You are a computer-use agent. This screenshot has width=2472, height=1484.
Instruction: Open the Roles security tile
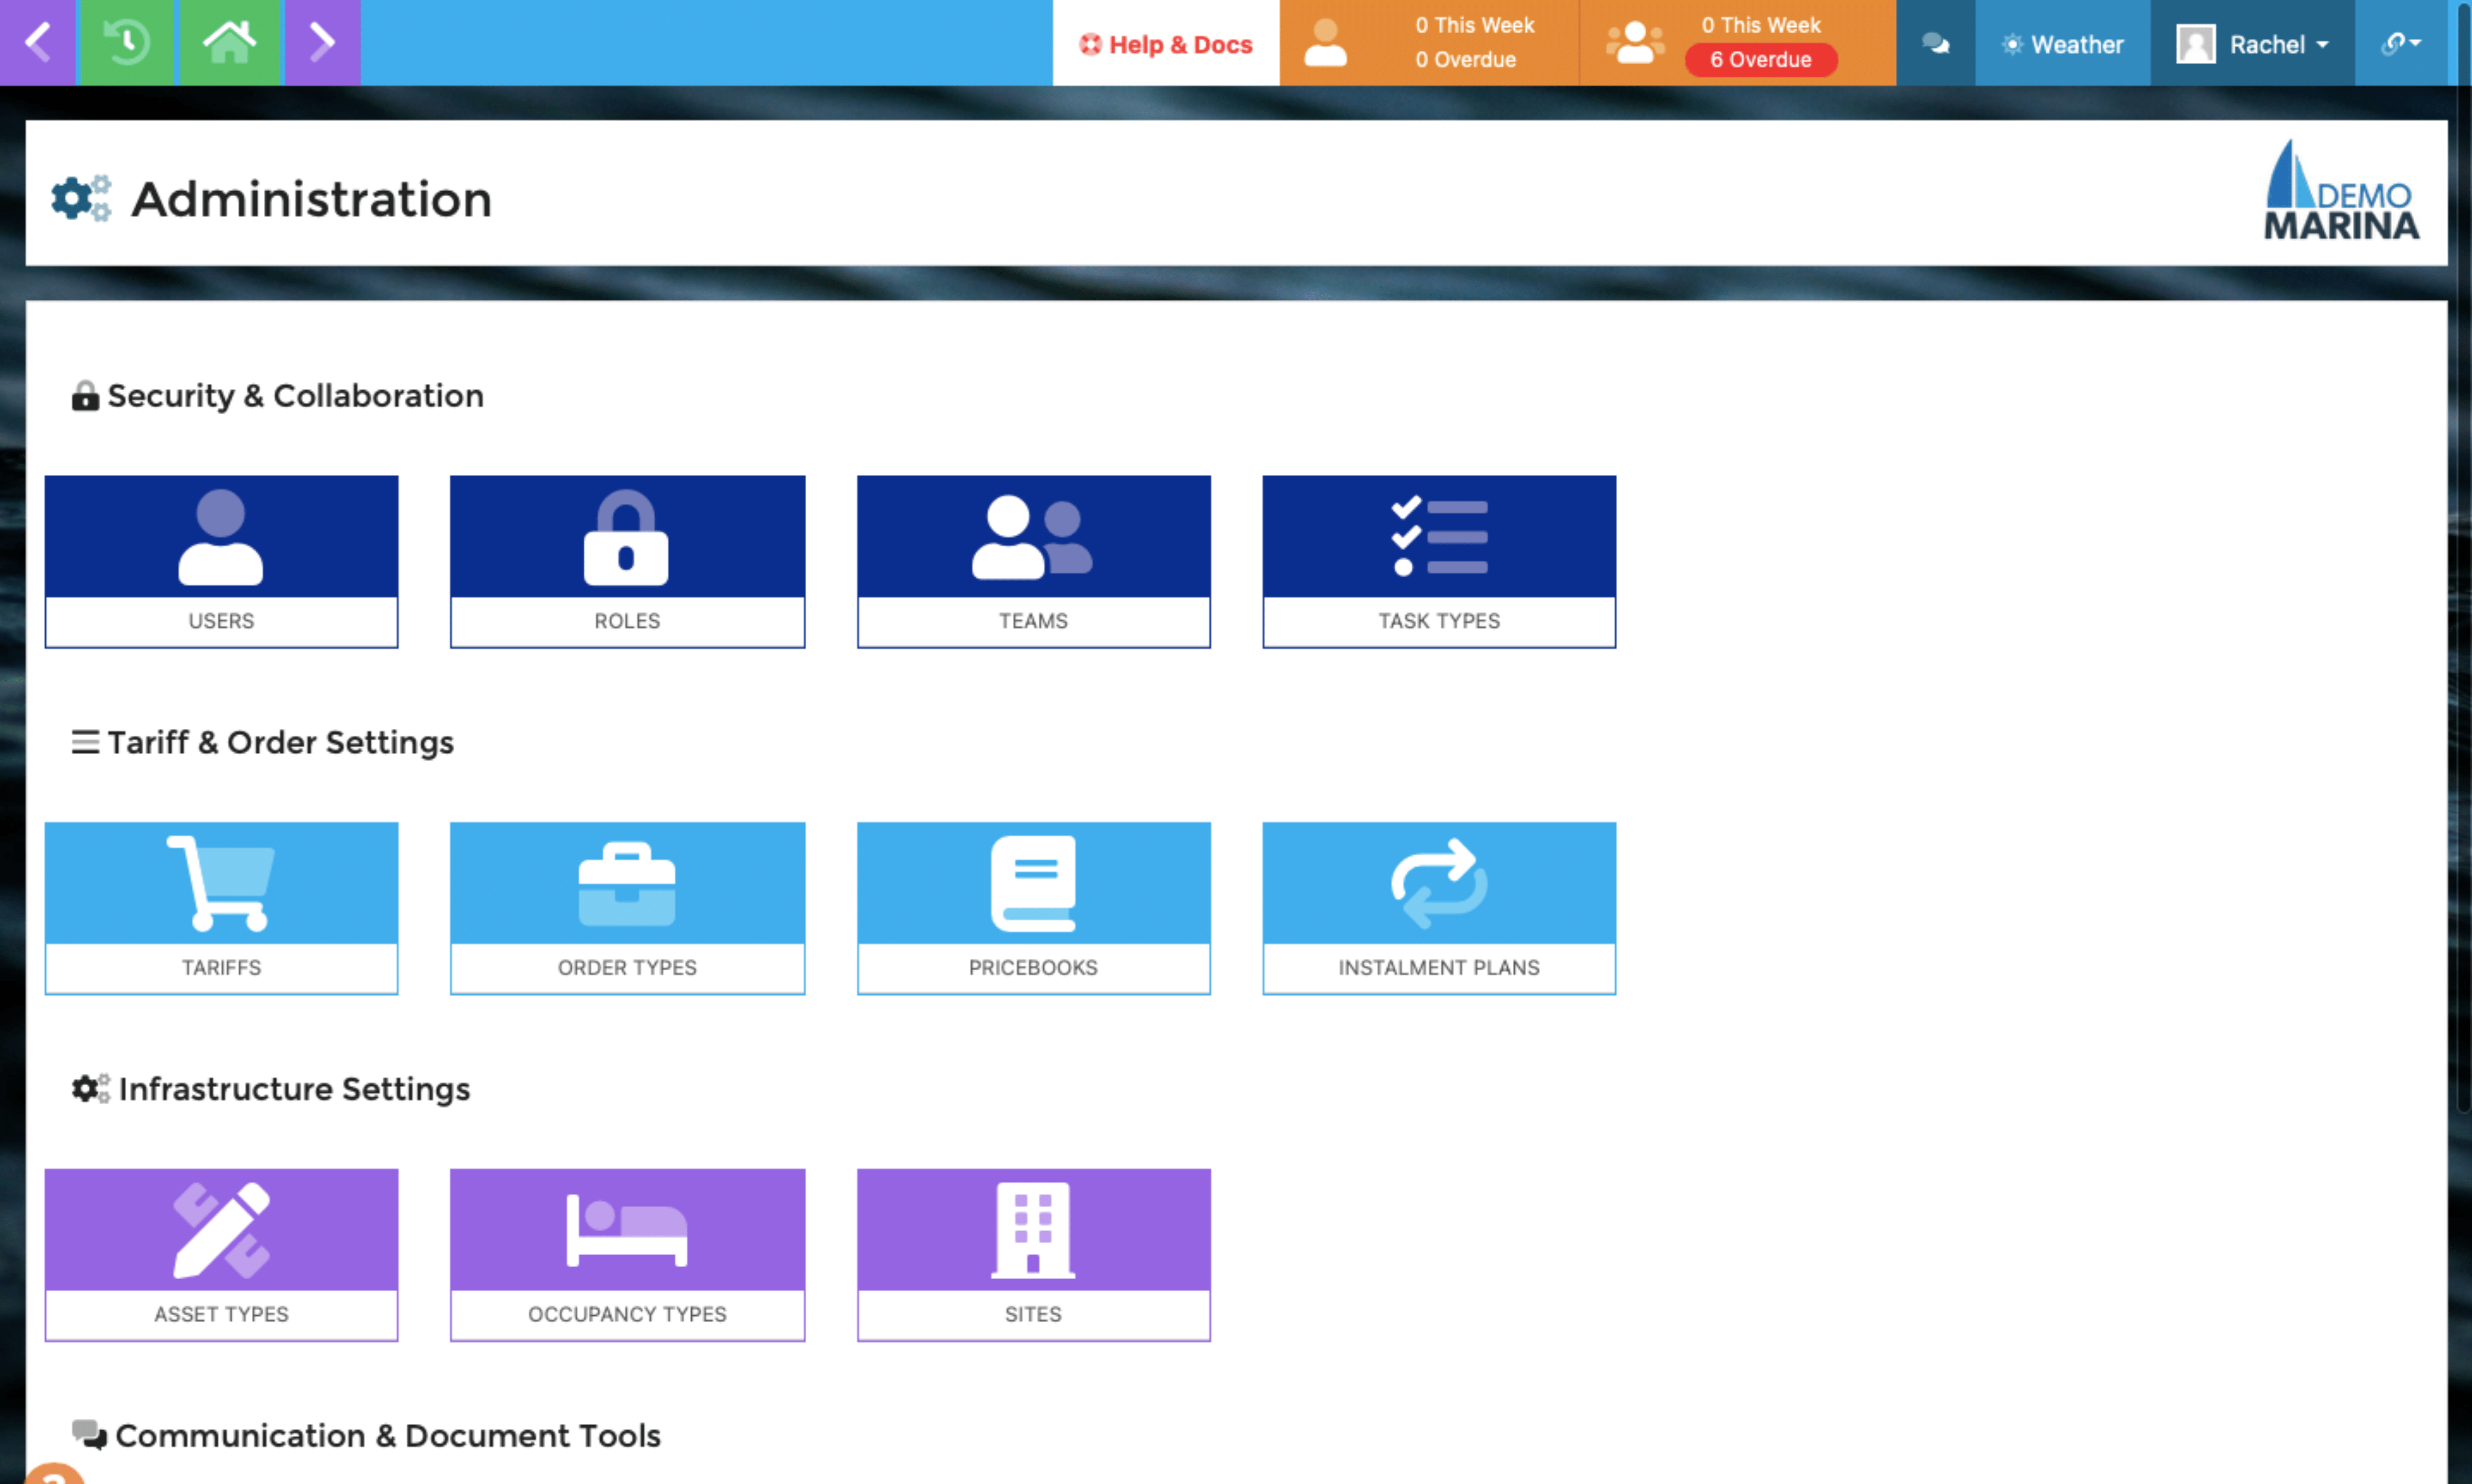pyautogui.click(x=627, y=560)
